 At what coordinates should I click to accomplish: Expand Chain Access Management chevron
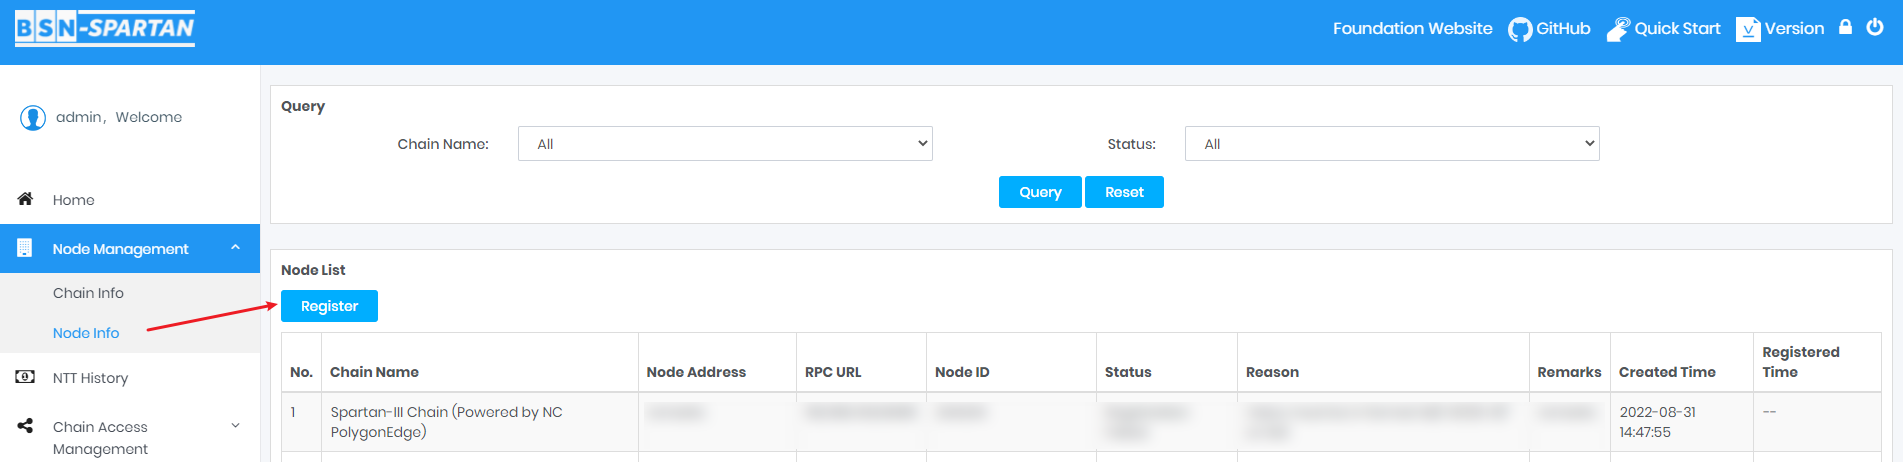(236, 426)
